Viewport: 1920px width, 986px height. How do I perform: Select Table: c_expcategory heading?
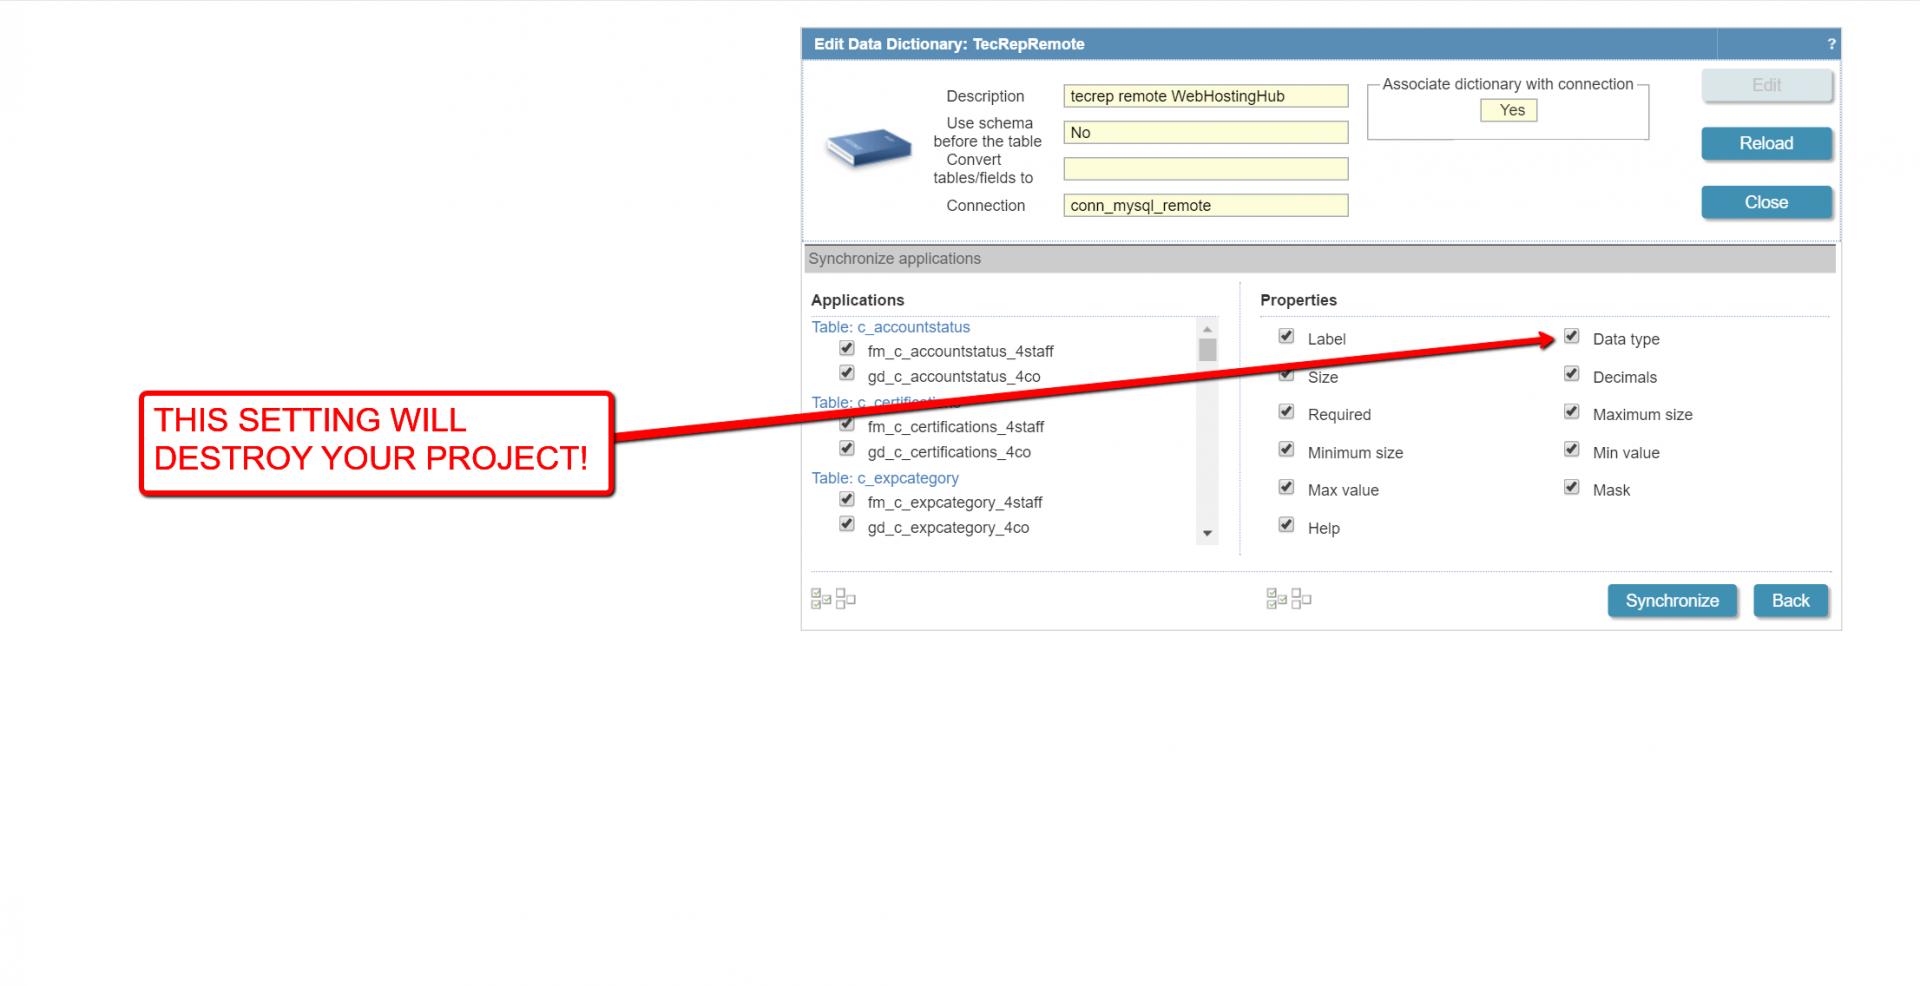point(884,478)
